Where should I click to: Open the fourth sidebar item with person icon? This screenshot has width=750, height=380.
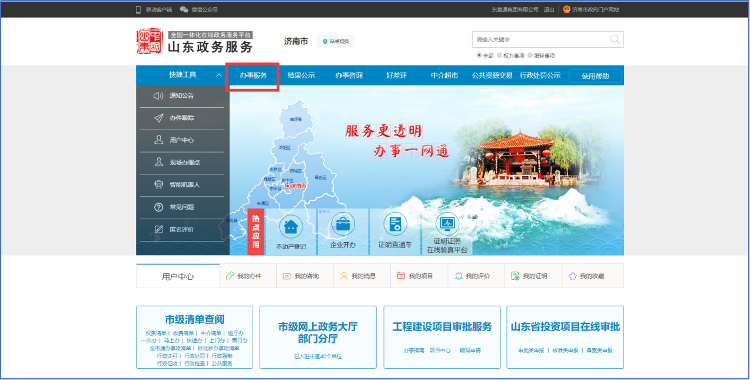[x=159, y=162]
